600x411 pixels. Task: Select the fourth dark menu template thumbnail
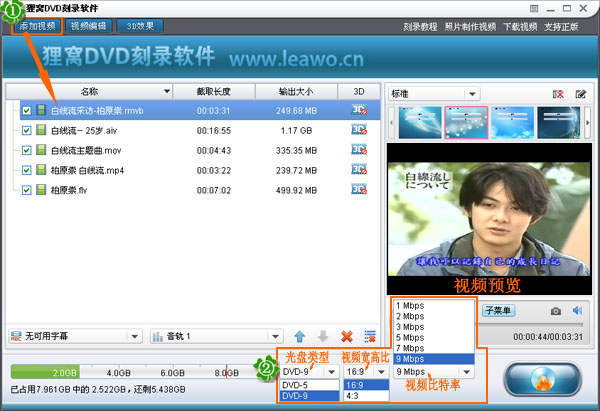(x=559, y=122)
